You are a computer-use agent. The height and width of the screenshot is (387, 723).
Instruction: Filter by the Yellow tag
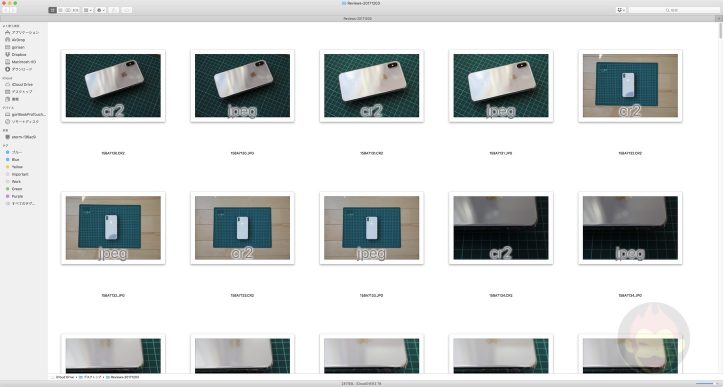pos(14,167)
